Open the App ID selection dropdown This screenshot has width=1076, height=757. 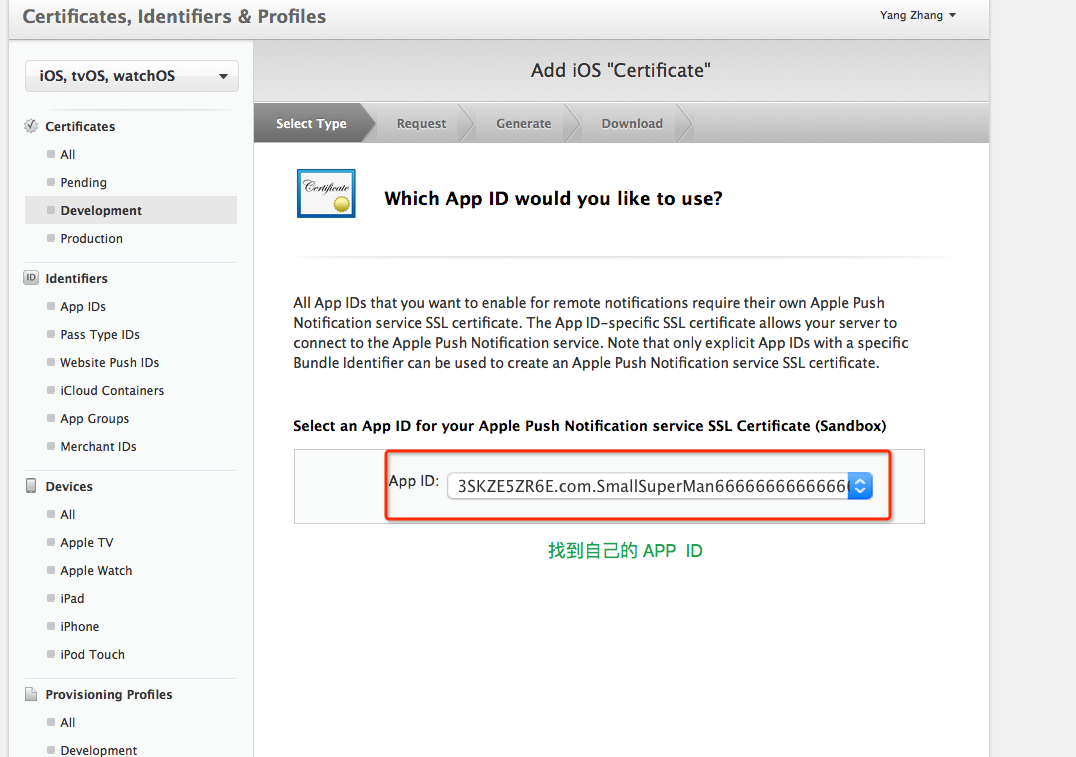(659, 486)
